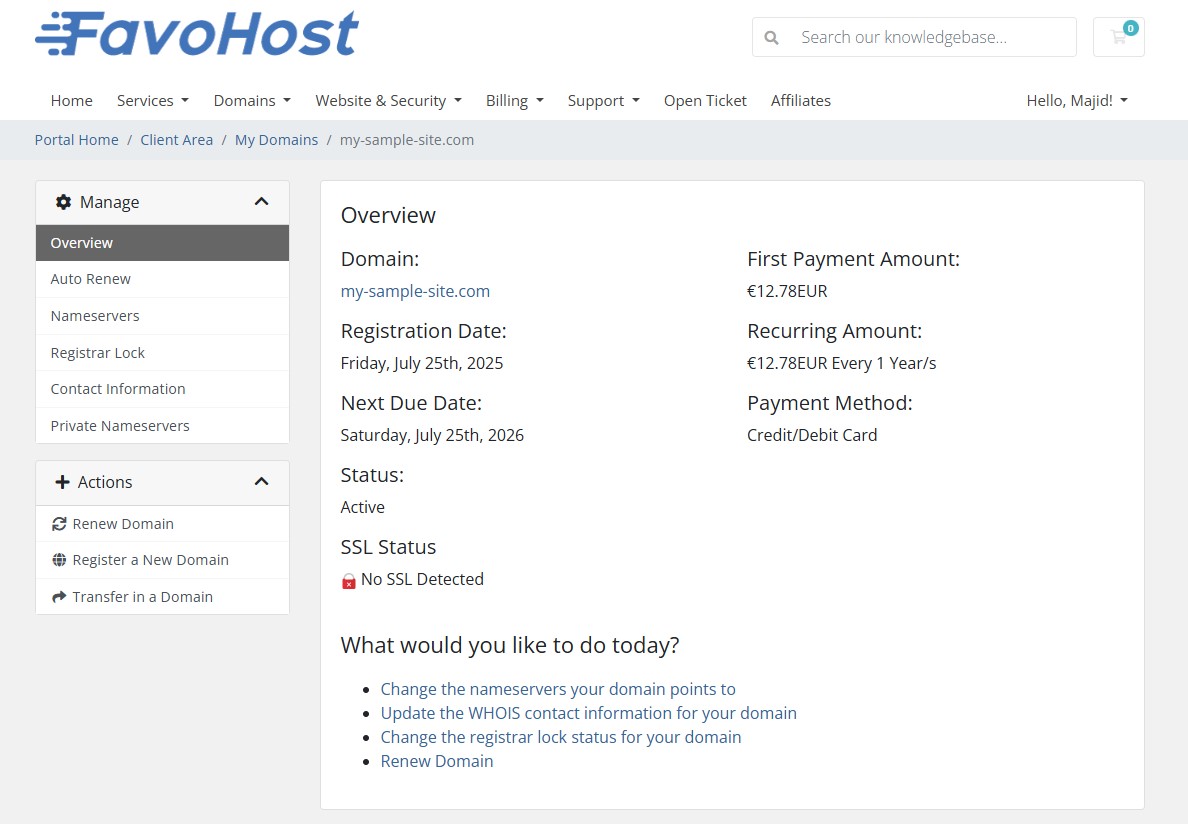Open the Billing menu

(514, 100)
